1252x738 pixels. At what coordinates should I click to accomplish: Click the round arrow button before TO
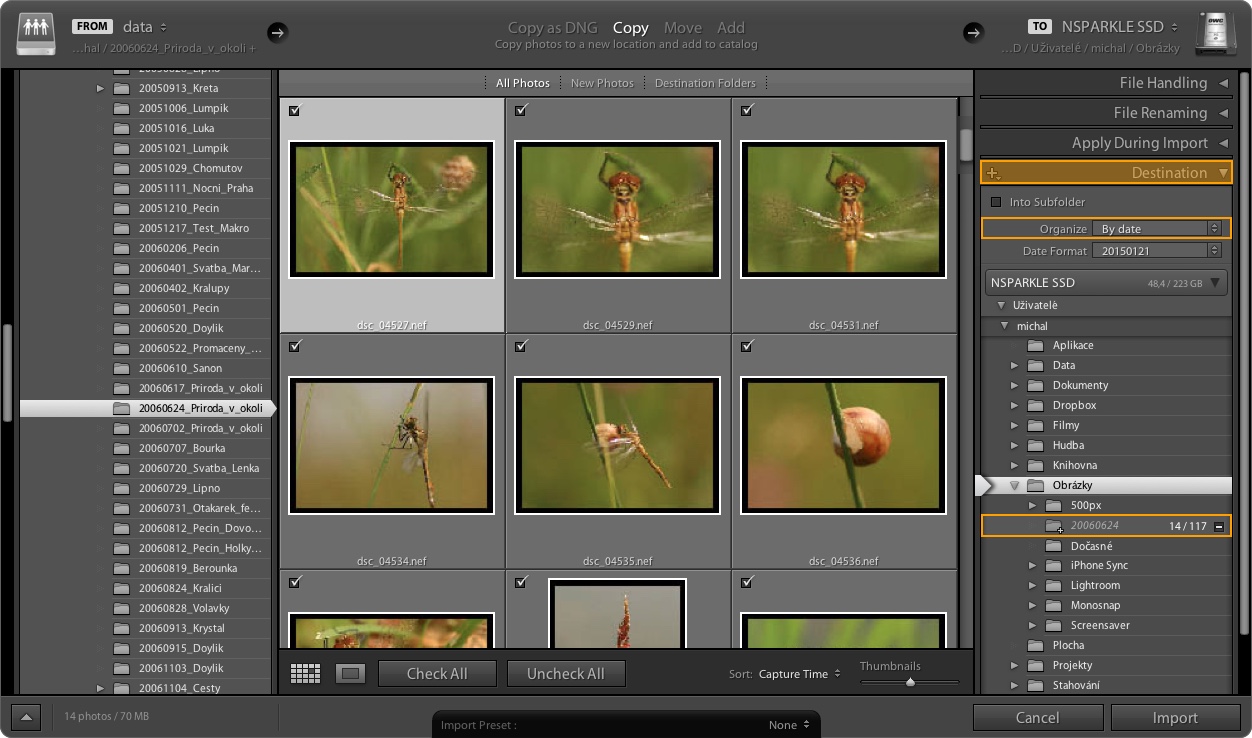click(x=973, y=33)
